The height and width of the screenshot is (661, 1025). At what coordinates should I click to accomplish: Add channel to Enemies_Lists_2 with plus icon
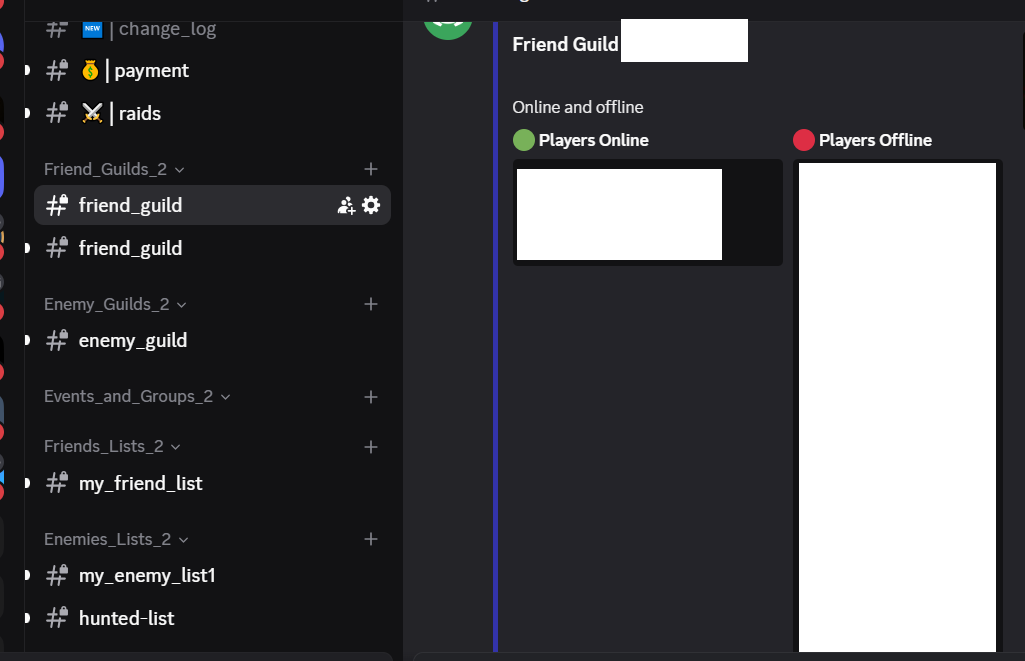pos(371,539)
